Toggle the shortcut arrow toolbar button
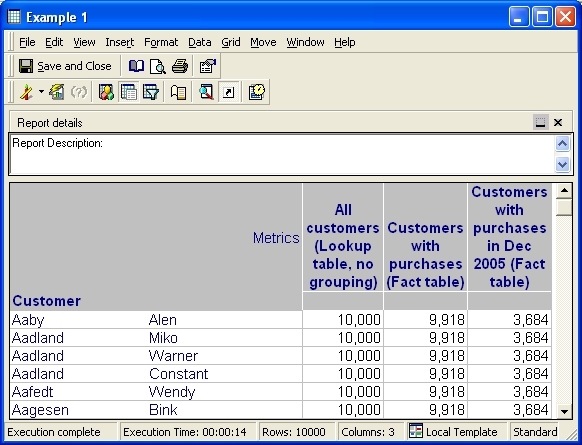This screenshot has height=445, width=582. coord(228,92)
